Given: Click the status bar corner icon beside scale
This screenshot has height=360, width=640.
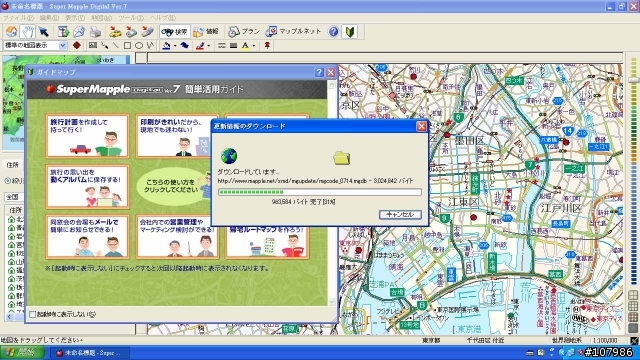Looking at the screenshot, I should pos(634,340).
